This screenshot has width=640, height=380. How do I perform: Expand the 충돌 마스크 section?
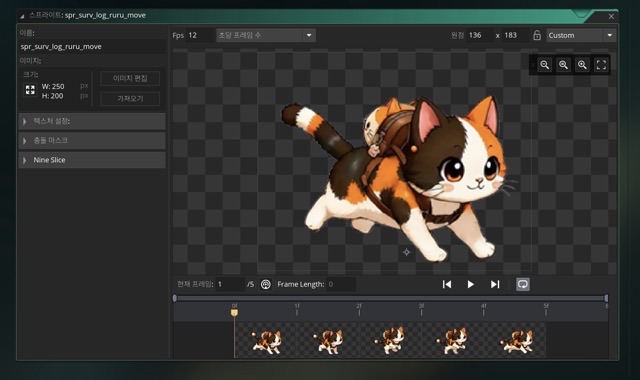tap(92, 140)
